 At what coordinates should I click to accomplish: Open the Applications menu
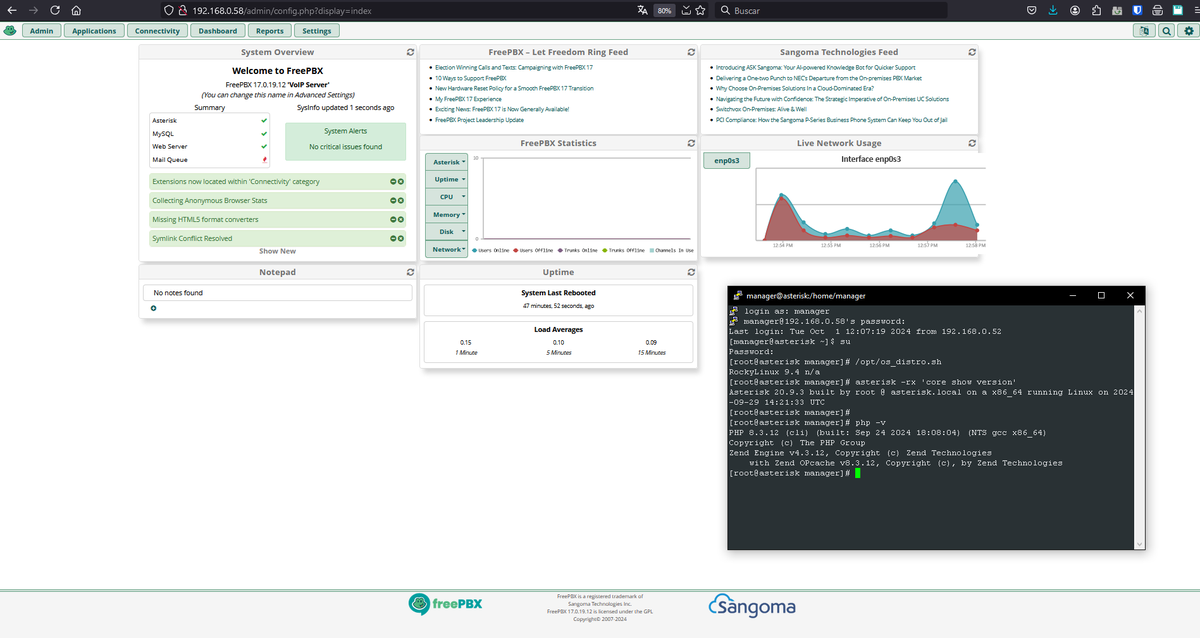pyautogui.click(x=95, y=31)
